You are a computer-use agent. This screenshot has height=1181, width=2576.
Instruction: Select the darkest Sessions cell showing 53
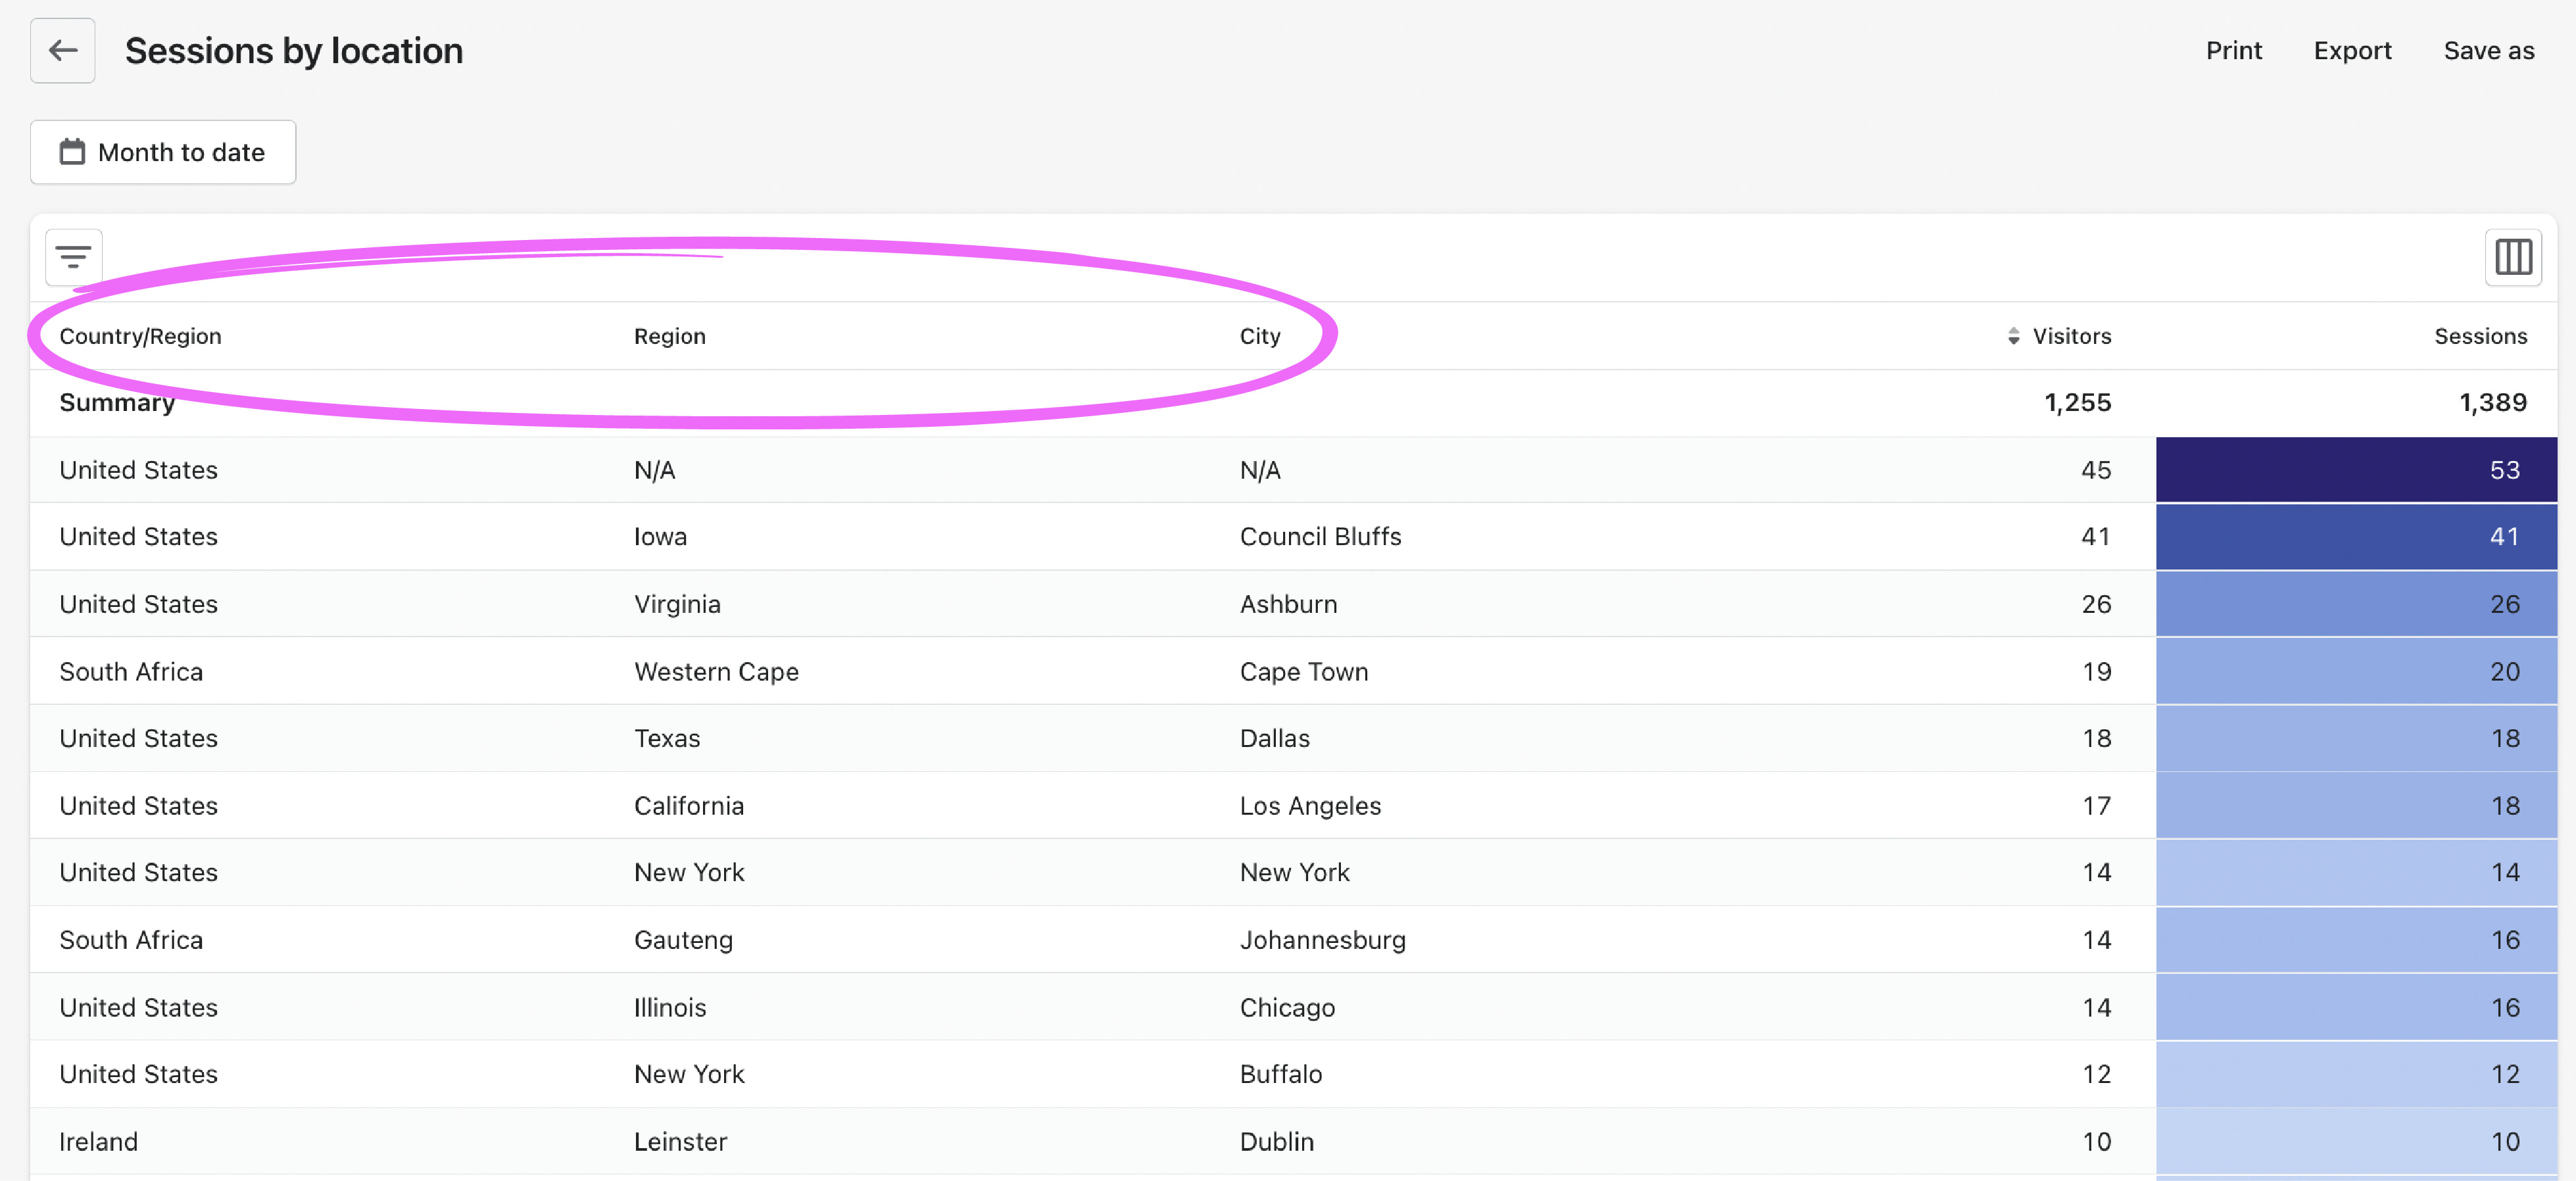point(2356,470)
